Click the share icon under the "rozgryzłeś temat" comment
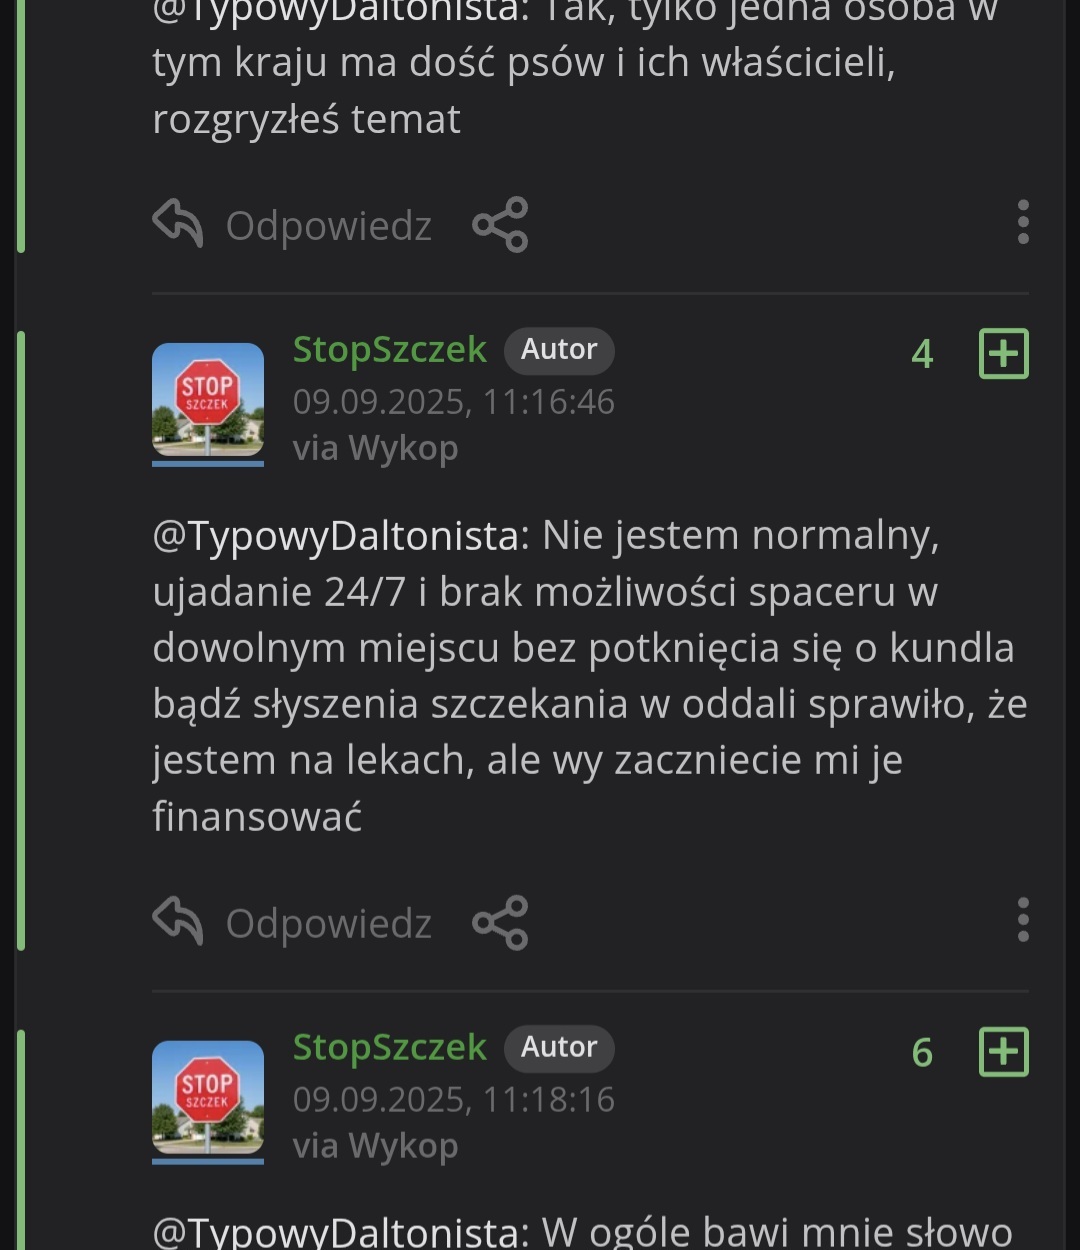Image resolution: width=1080 pixels, height=1250 pixels. 500,224
